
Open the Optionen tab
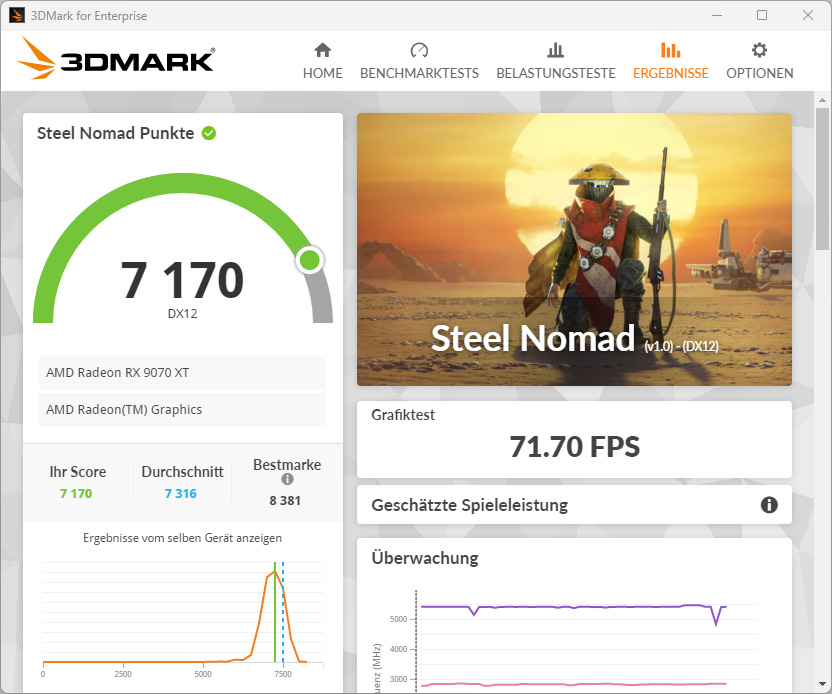(x=759, y=61)
